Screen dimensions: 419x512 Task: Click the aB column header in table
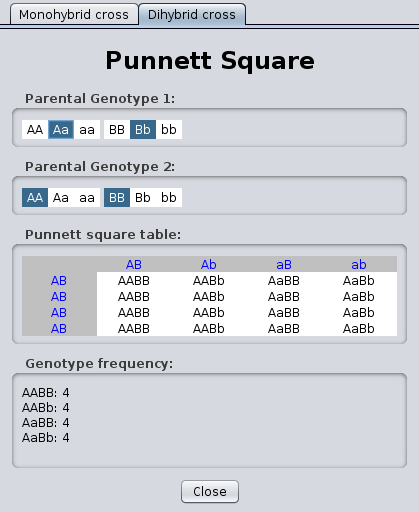[x=284, y=264]
